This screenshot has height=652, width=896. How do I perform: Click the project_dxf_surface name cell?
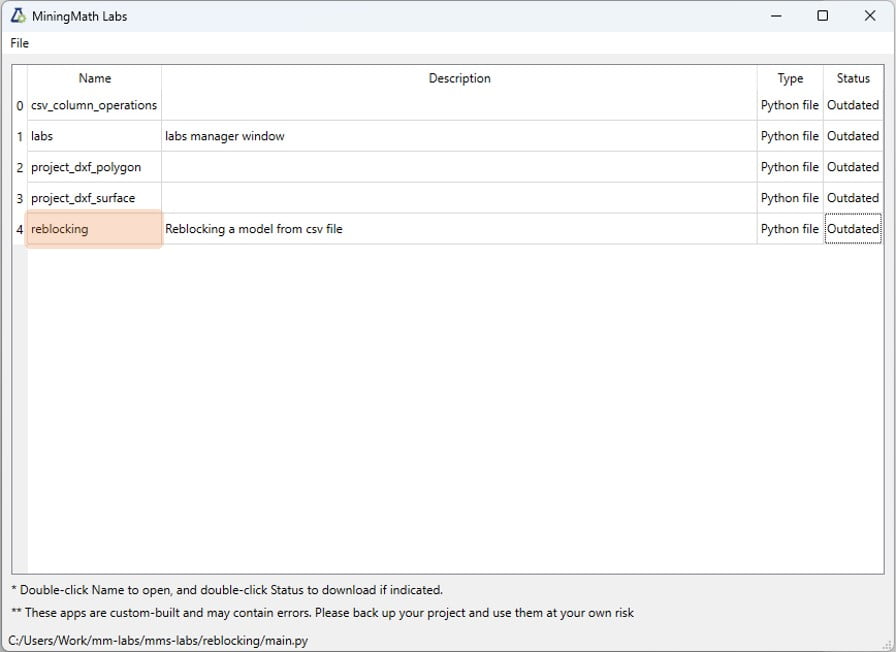pyautogui.click(x=83, y=198)
